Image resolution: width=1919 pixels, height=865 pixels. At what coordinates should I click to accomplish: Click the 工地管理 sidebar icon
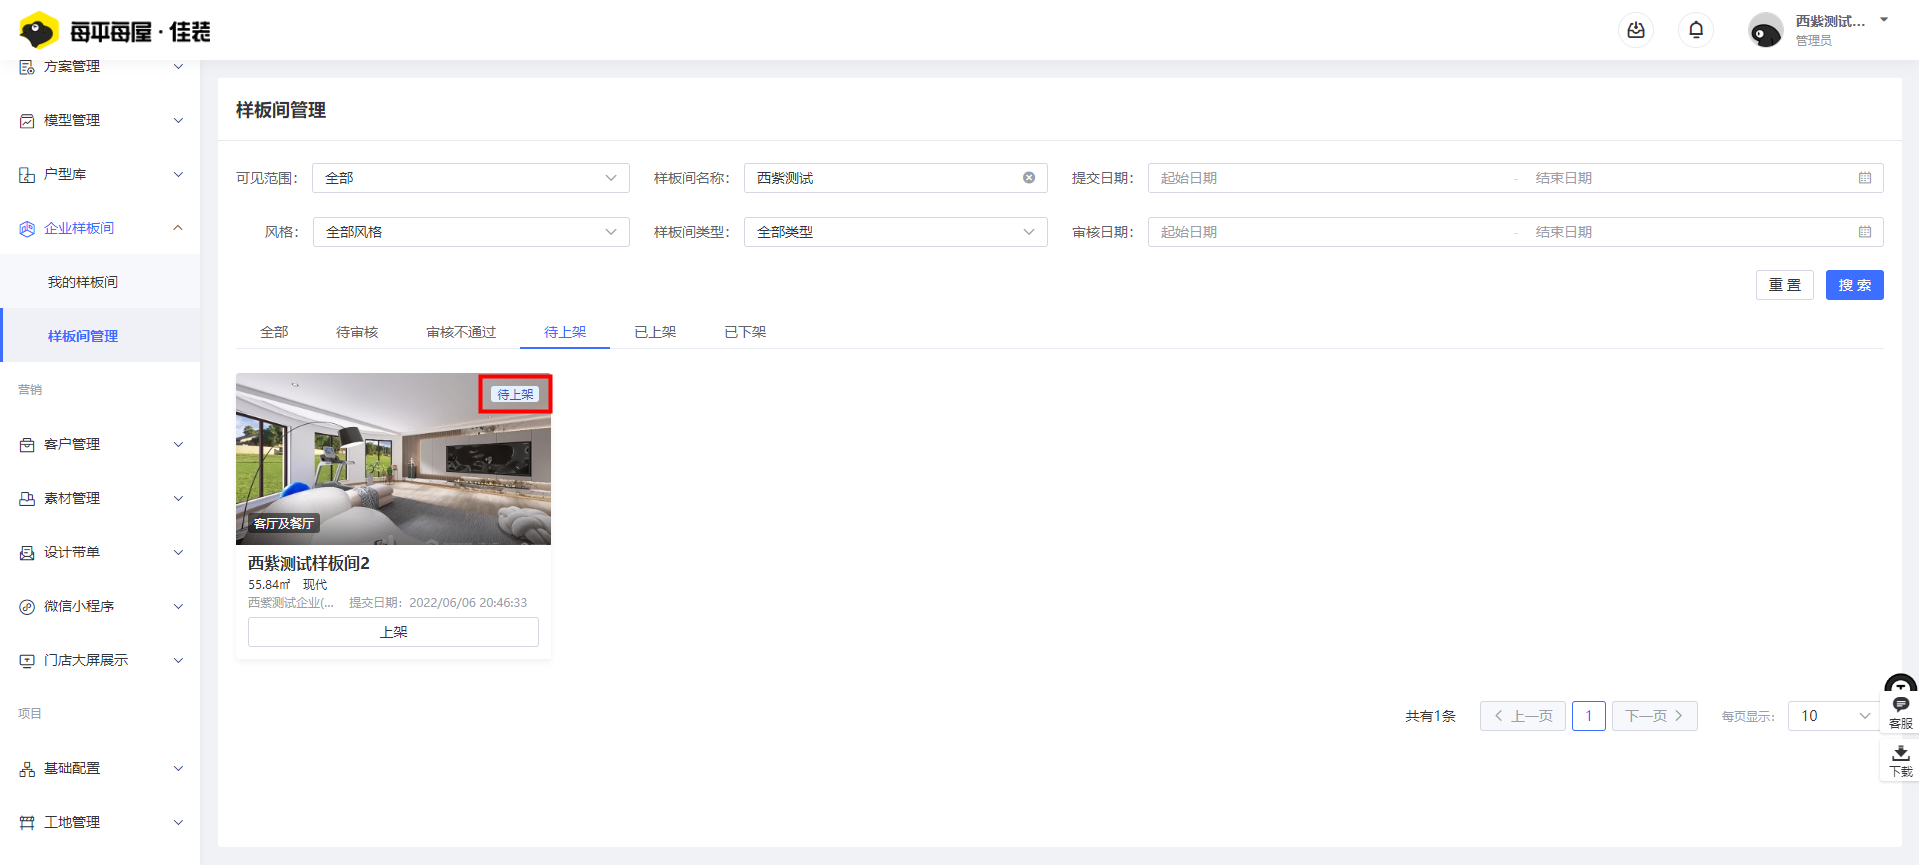27,823
